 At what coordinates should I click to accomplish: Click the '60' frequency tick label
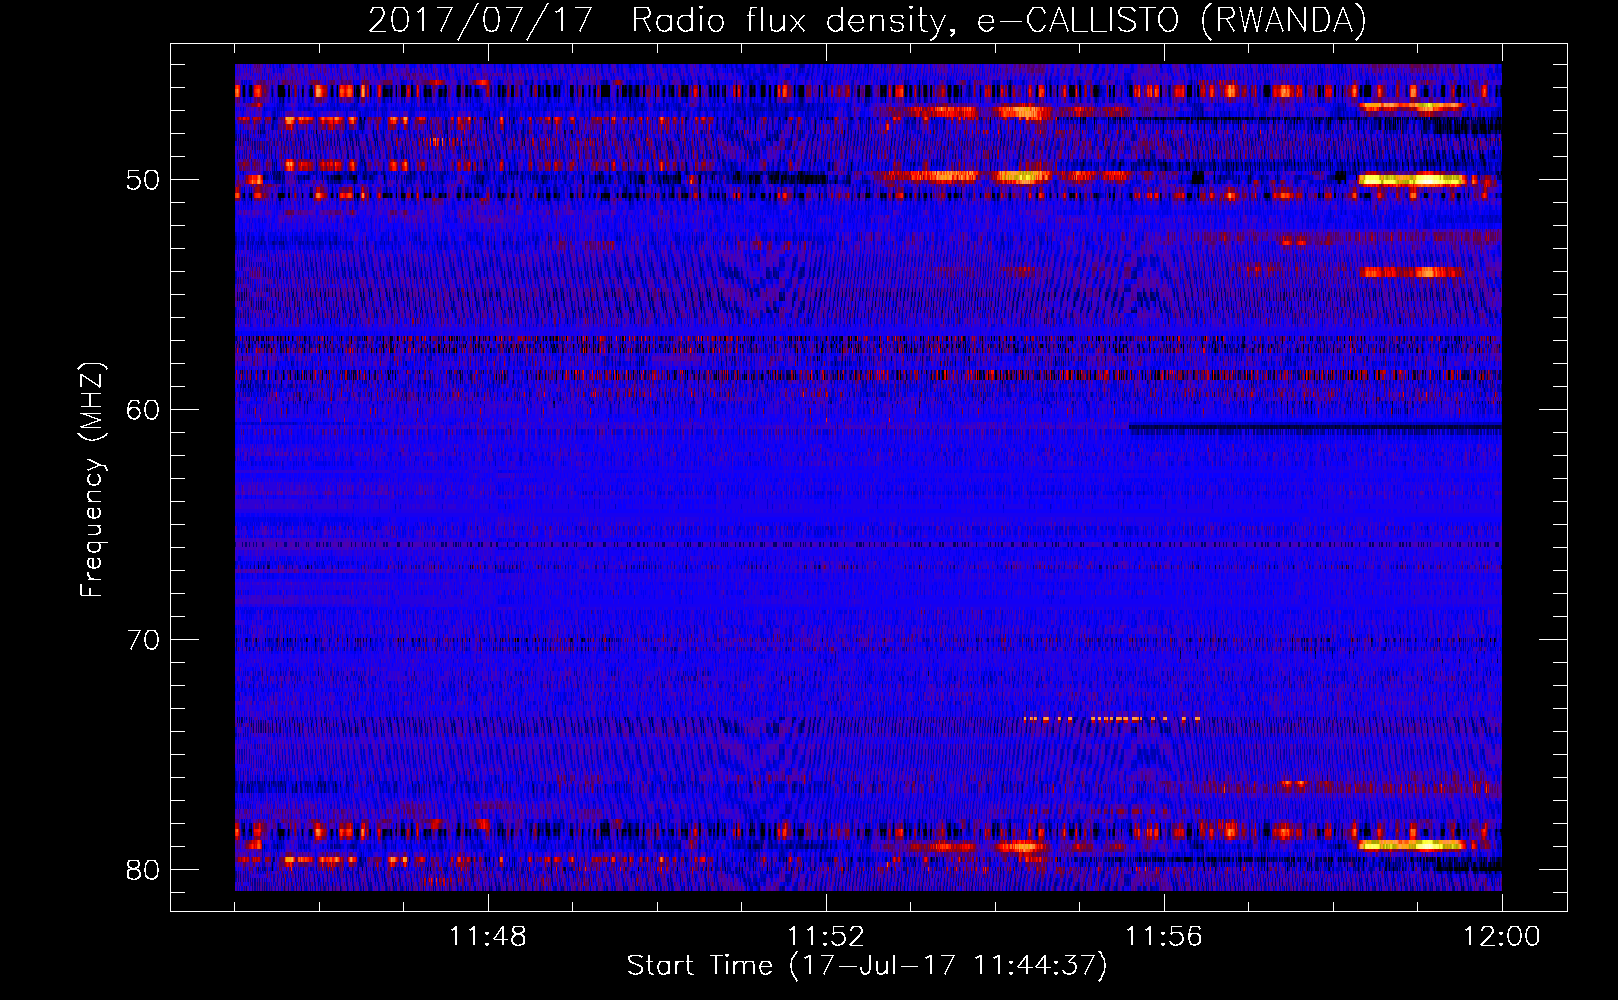click(143, 410)
